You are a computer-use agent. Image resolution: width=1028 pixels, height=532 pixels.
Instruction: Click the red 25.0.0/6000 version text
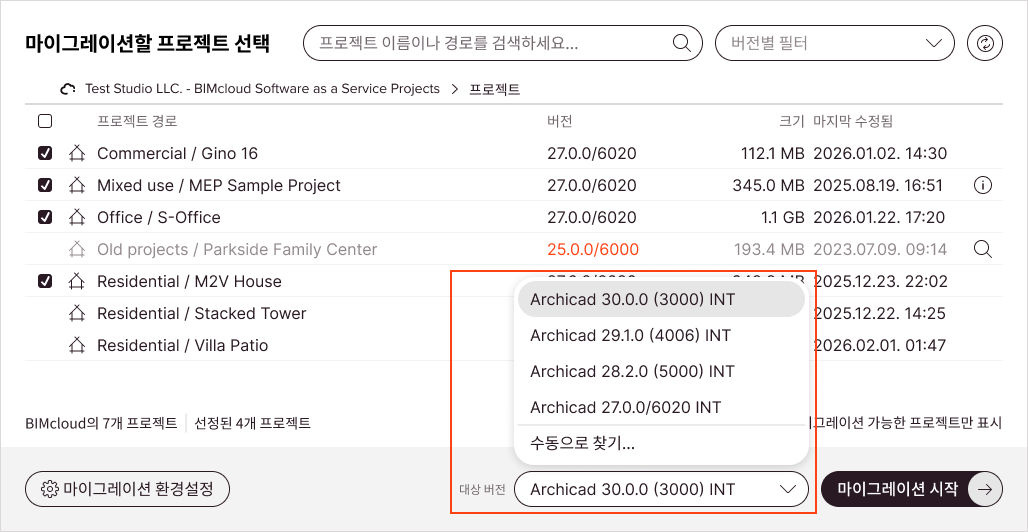coord(593,249)
